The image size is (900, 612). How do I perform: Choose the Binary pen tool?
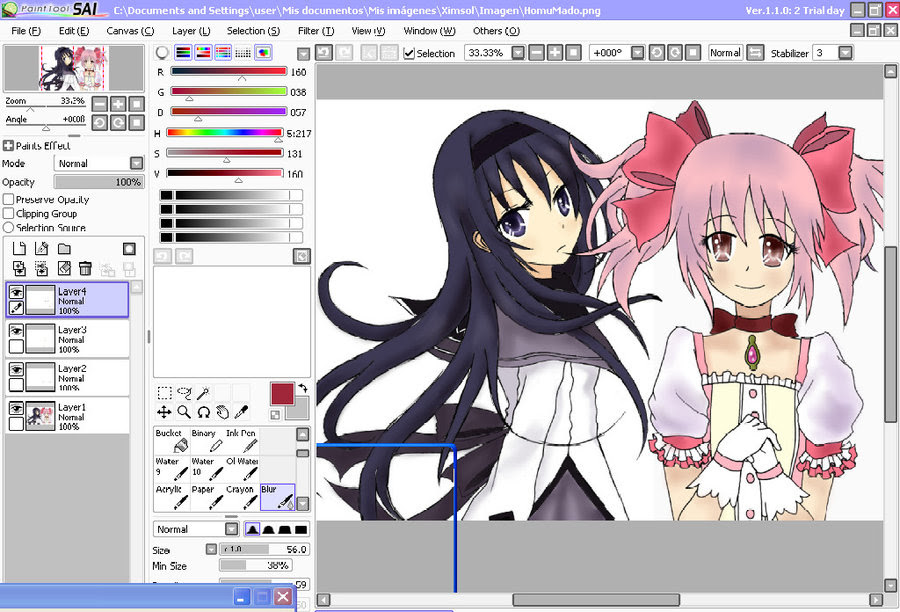pos(207,440)
